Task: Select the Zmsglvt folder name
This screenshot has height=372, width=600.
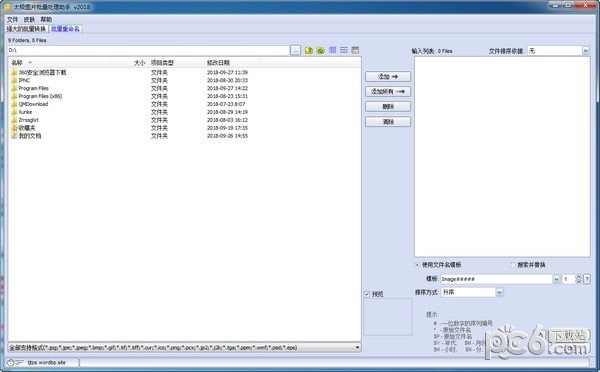Action: 28,120
